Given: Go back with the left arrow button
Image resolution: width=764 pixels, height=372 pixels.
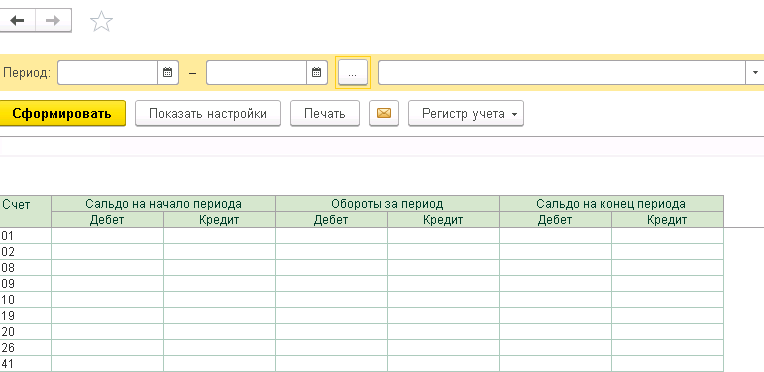Looking at the screenshot, I should [x=18, y=20].
